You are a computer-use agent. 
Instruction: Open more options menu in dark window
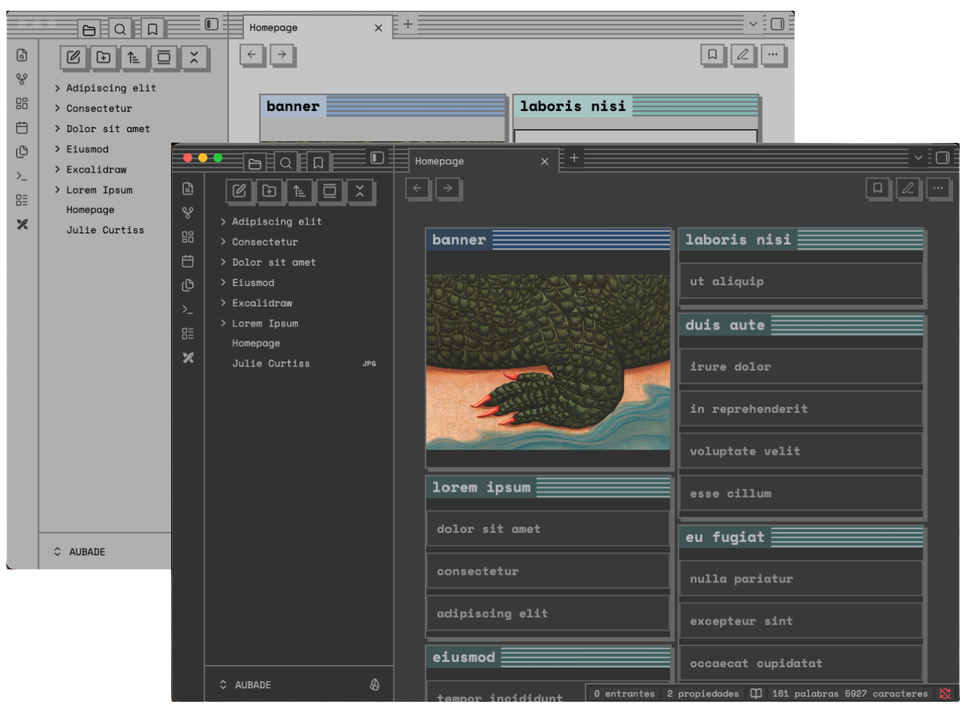[939, 188]
